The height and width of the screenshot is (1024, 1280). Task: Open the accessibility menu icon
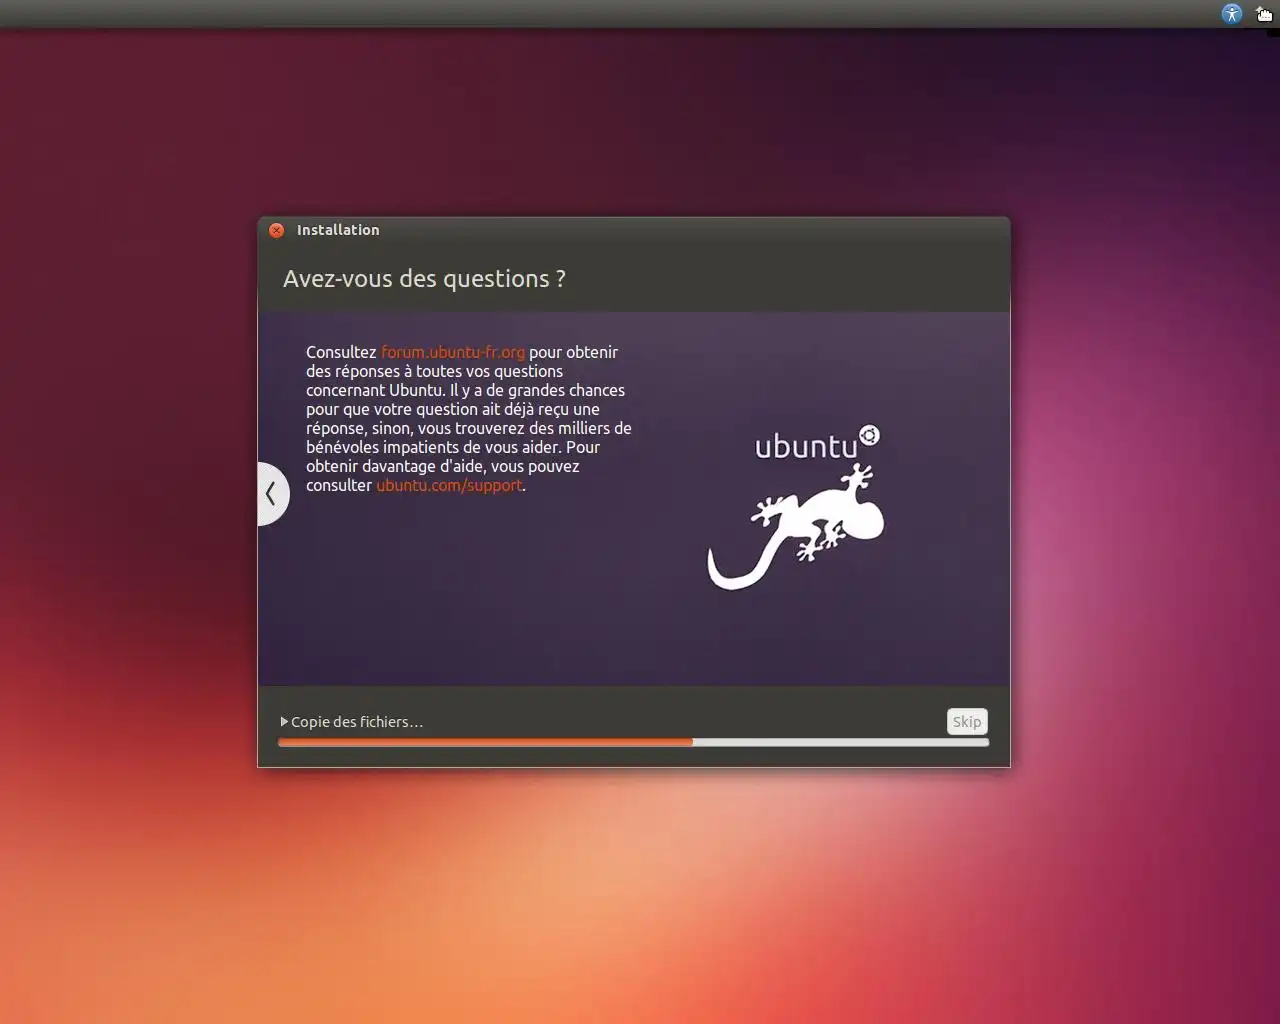click(x=1232, y=14)
